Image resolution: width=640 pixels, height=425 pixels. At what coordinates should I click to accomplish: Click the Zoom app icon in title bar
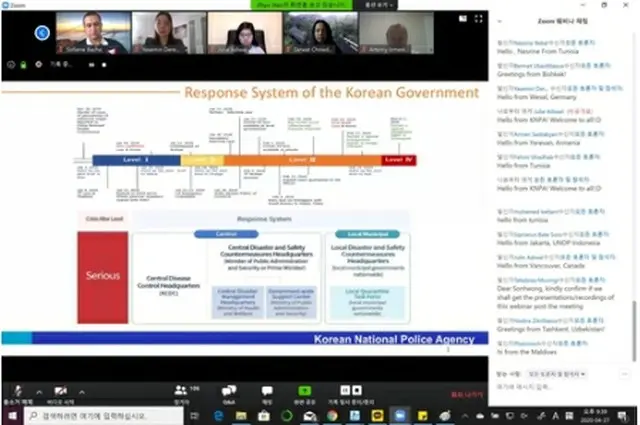pos(7,5)
